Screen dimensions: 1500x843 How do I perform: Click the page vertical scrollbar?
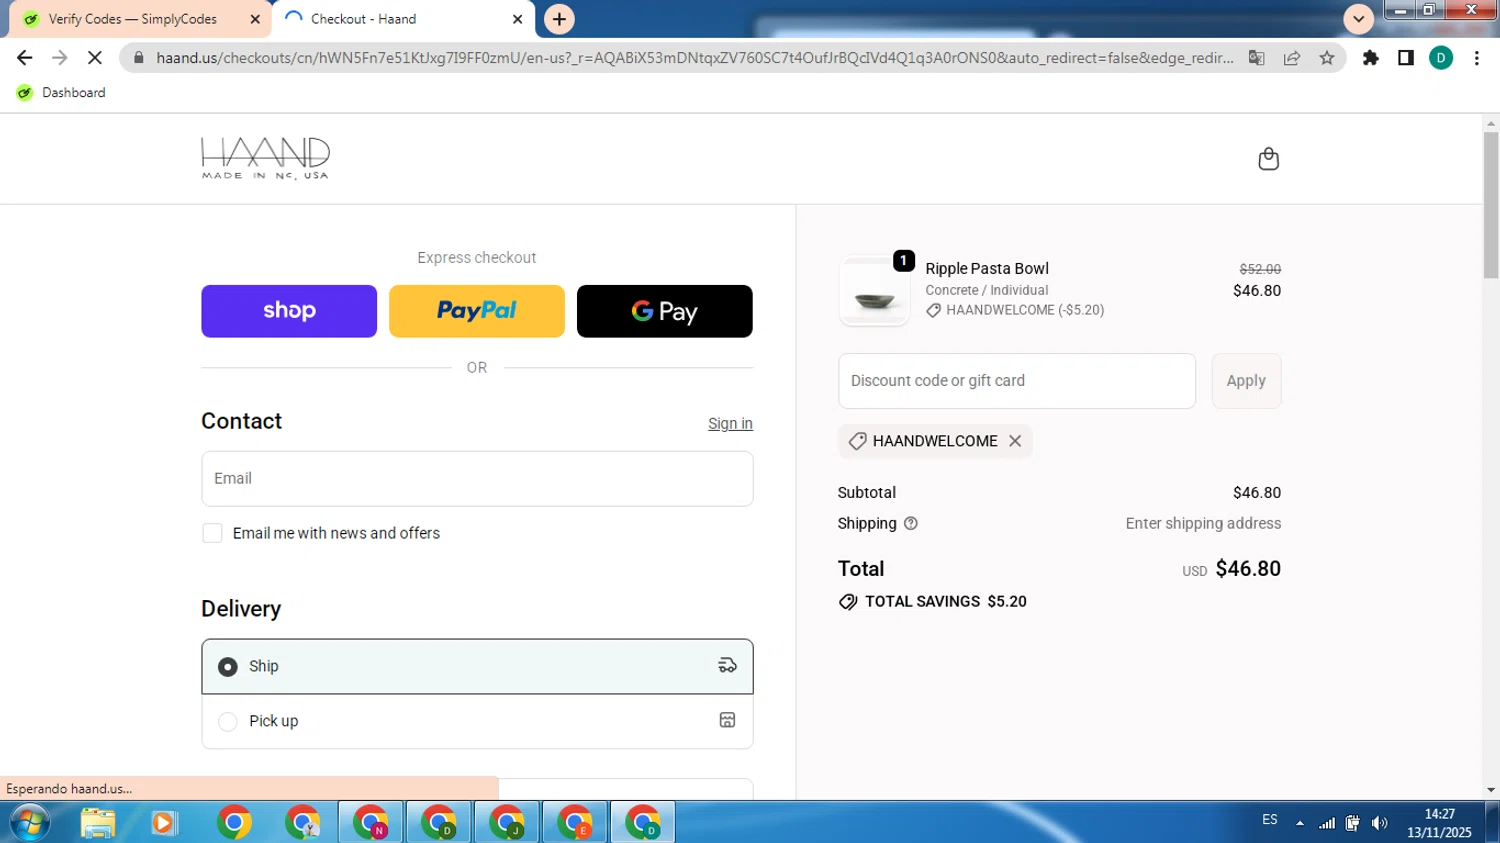click(1491, 205)
